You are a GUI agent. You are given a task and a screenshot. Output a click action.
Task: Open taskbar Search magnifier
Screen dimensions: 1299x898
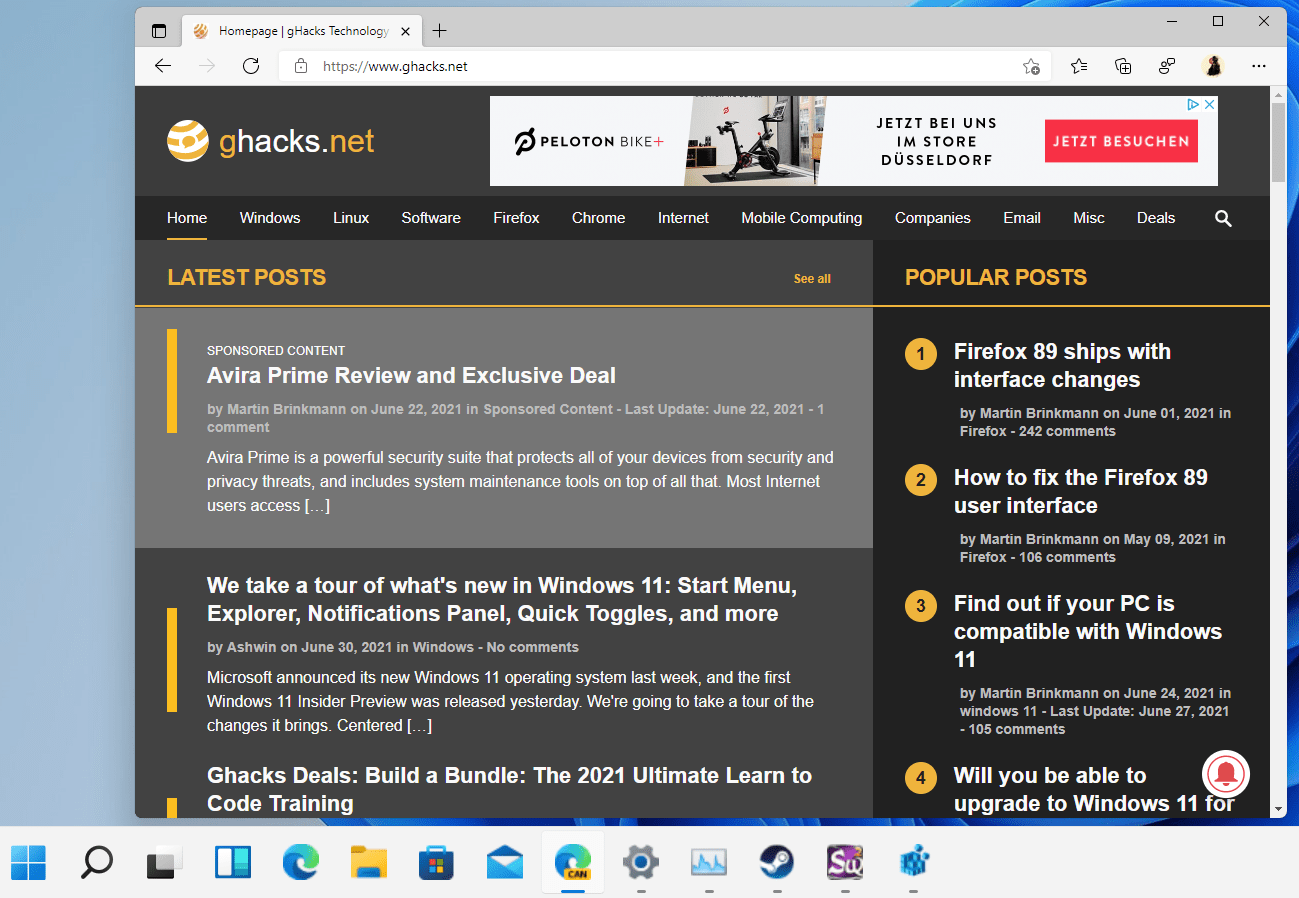coord(96,862)
